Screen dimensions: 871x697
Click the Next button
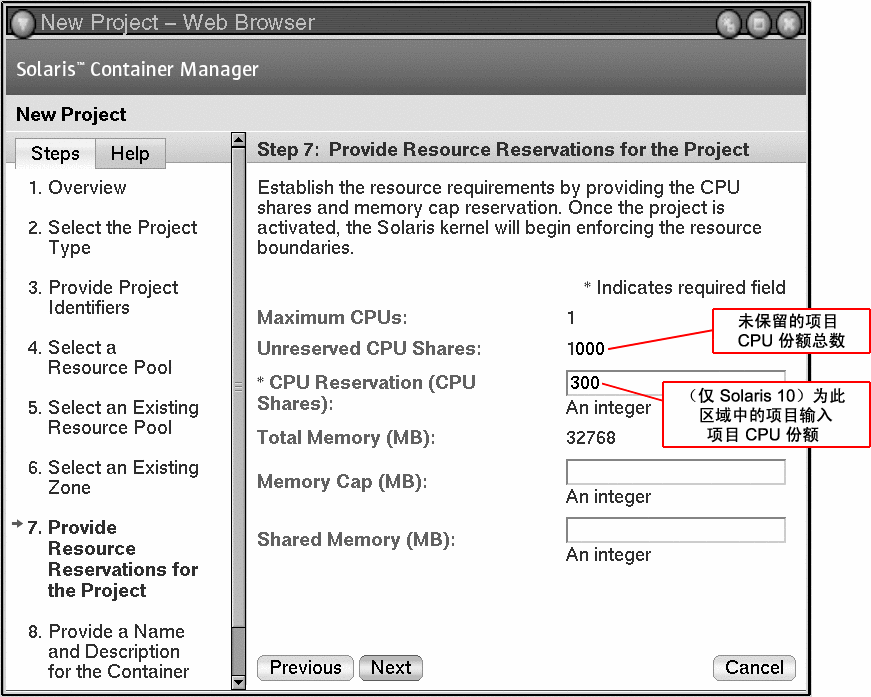[391, 668]
